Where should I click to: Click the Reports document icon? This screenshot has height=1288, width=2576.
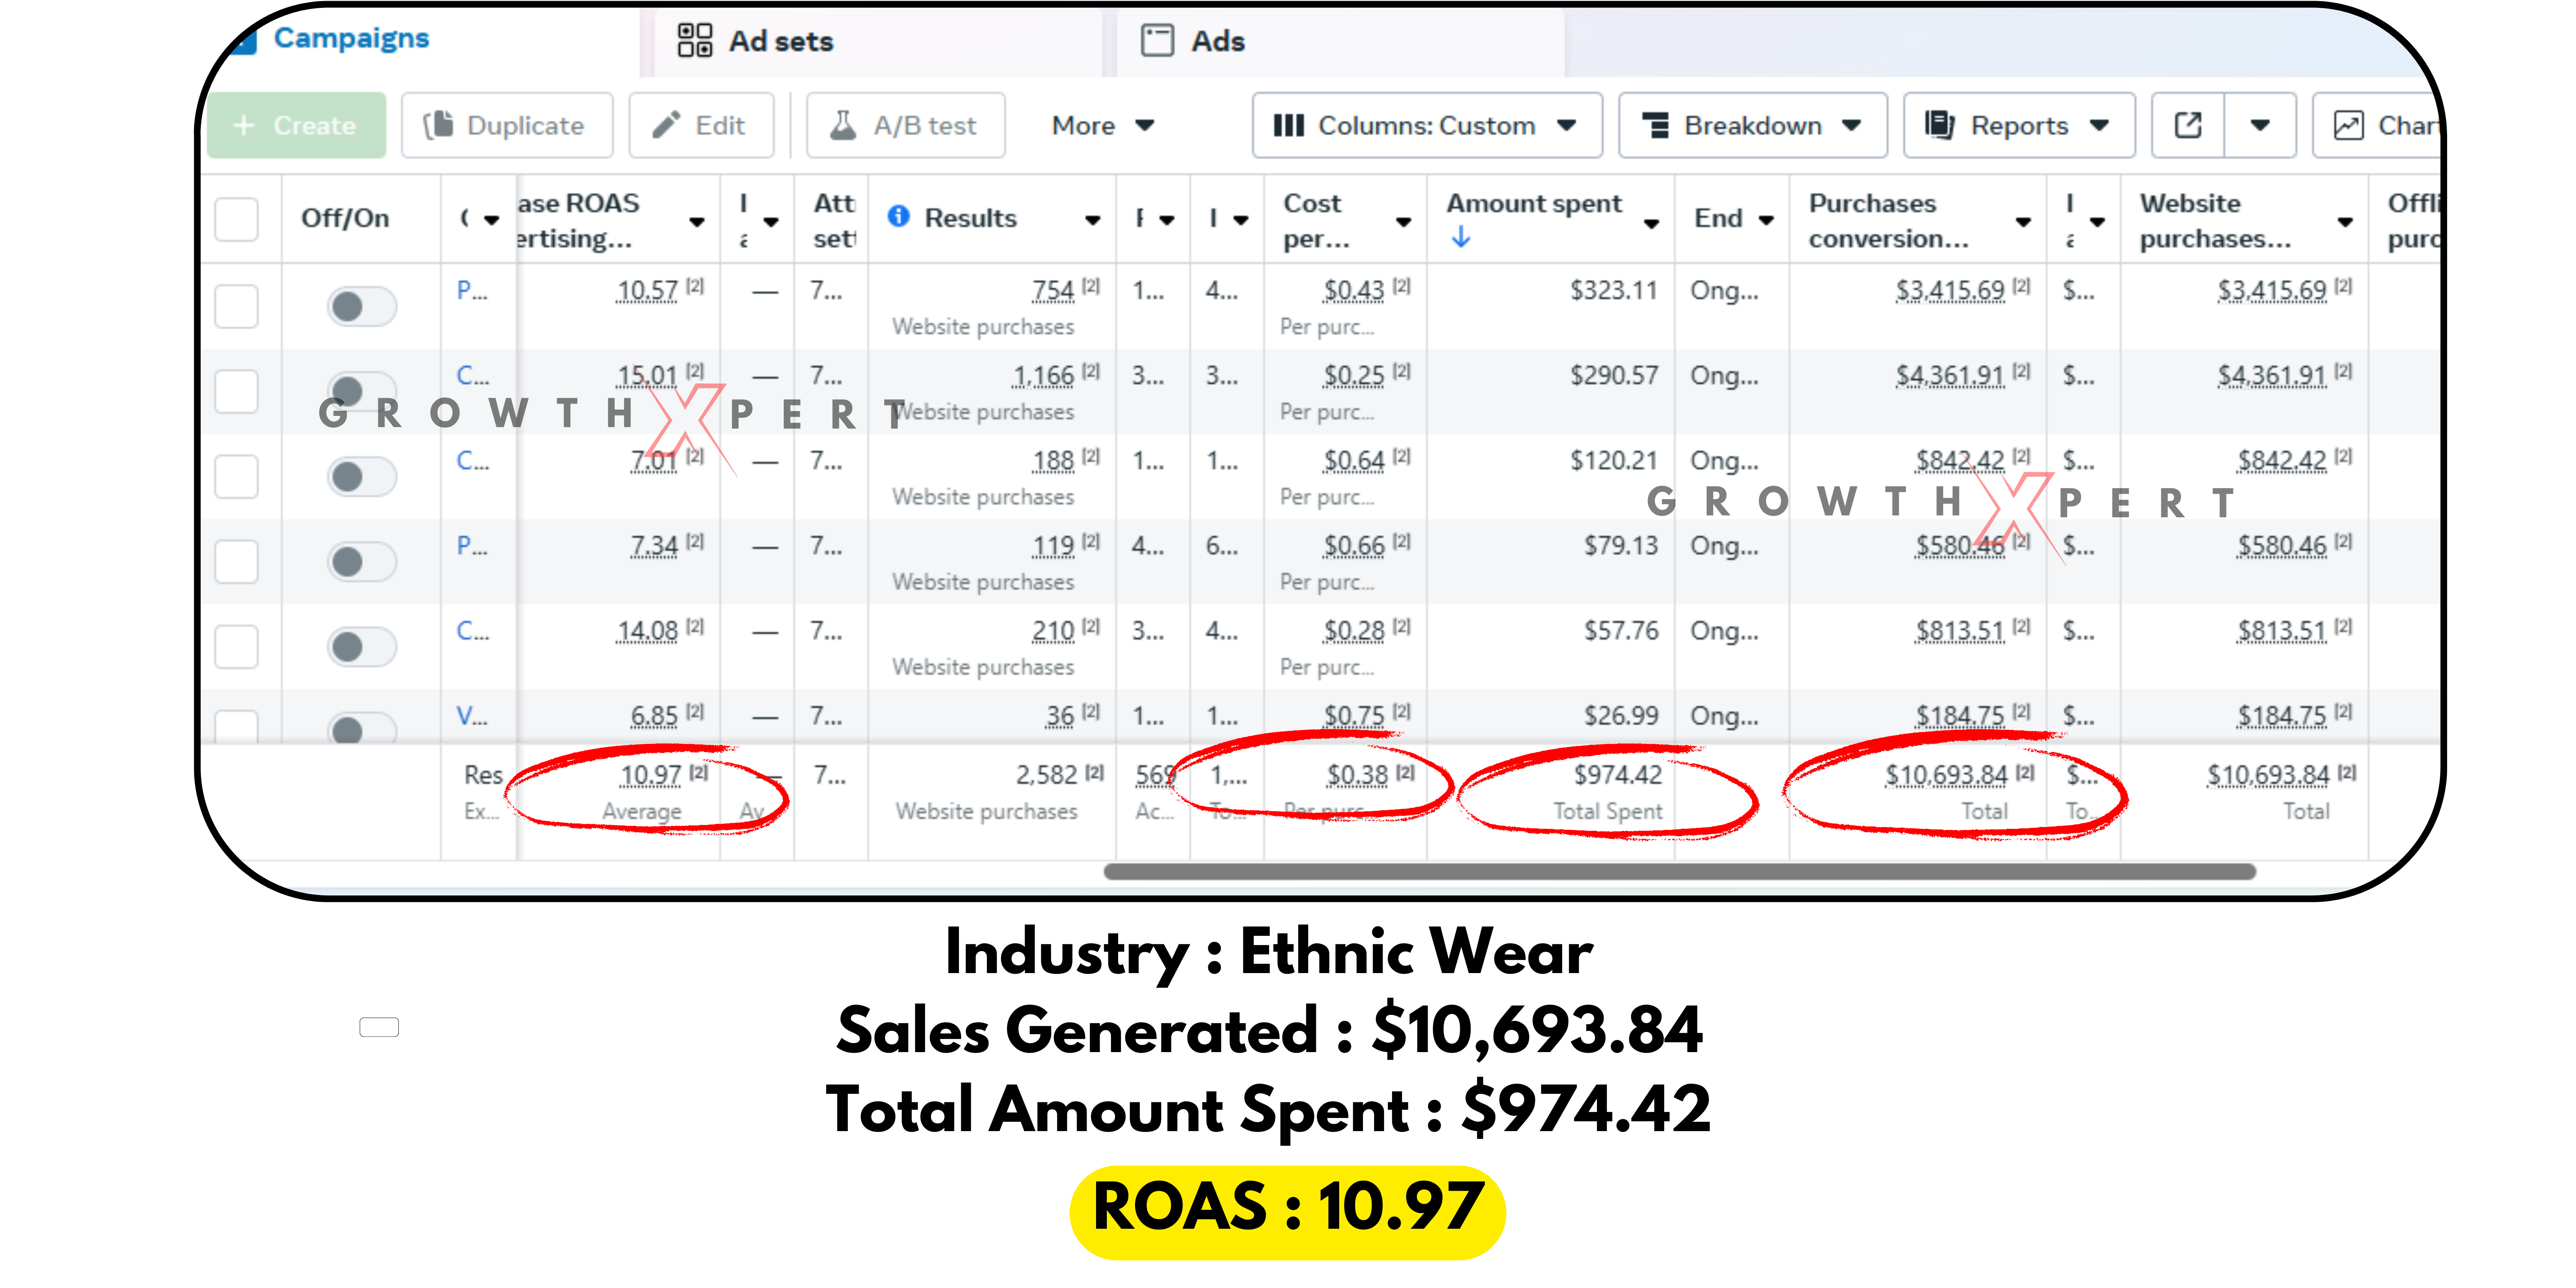coord(1939,125)
